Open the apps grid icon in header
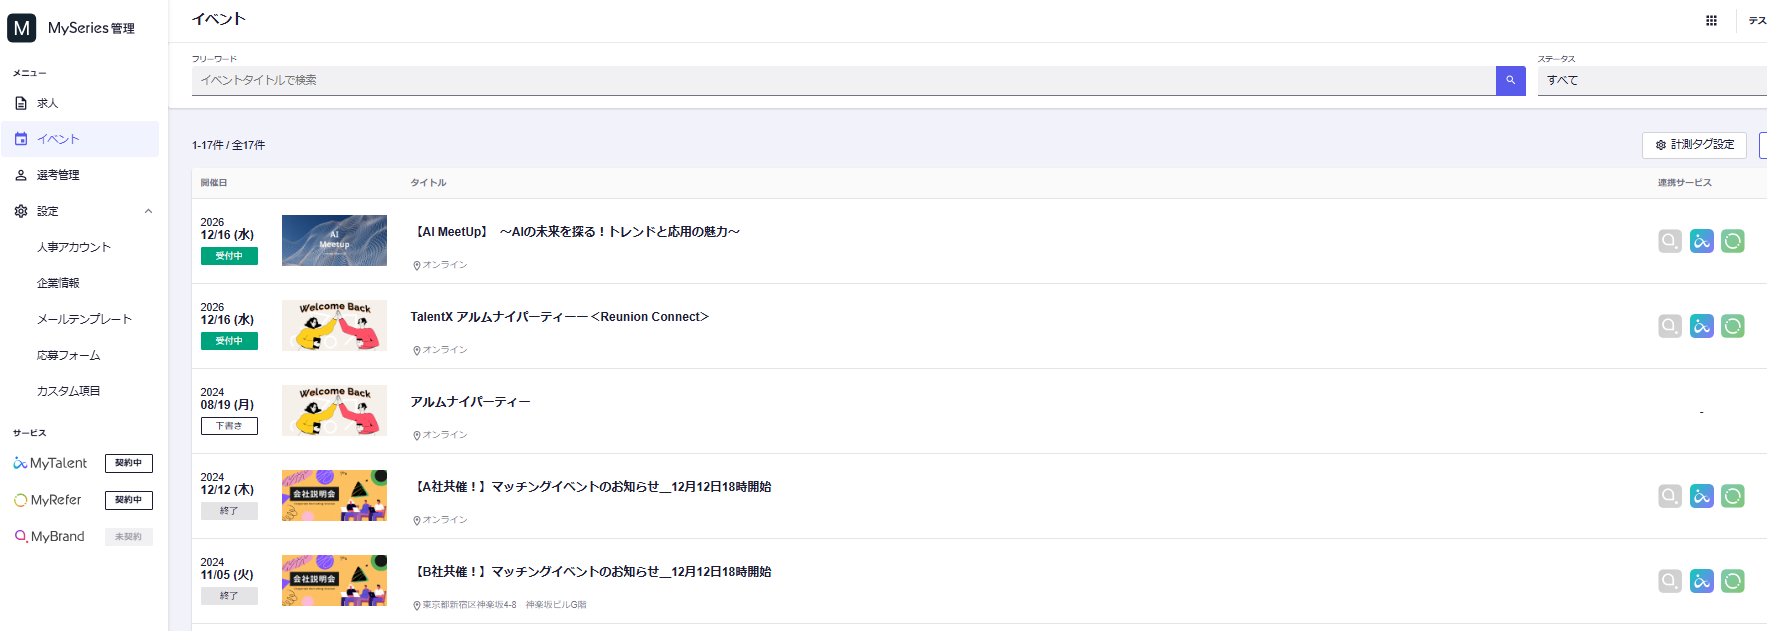Image resolution: width=1767 pixels, height=631 pixels. pyautogui.click(x=1711, y=20)
